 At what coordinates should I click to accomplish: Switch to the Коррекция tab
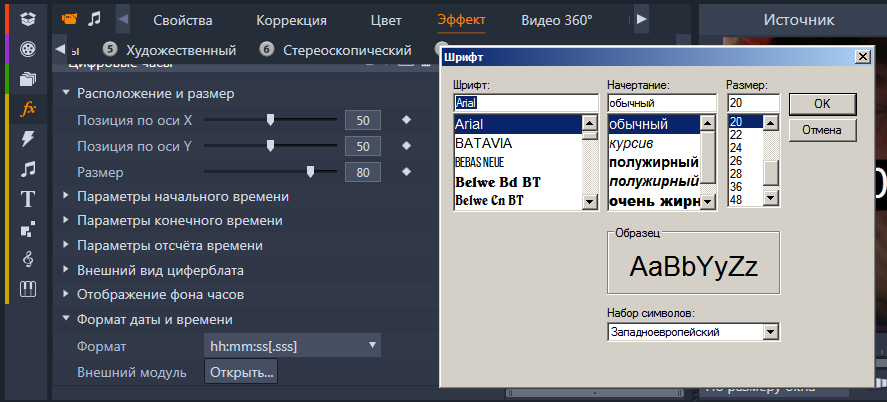(x=291, y=20)
